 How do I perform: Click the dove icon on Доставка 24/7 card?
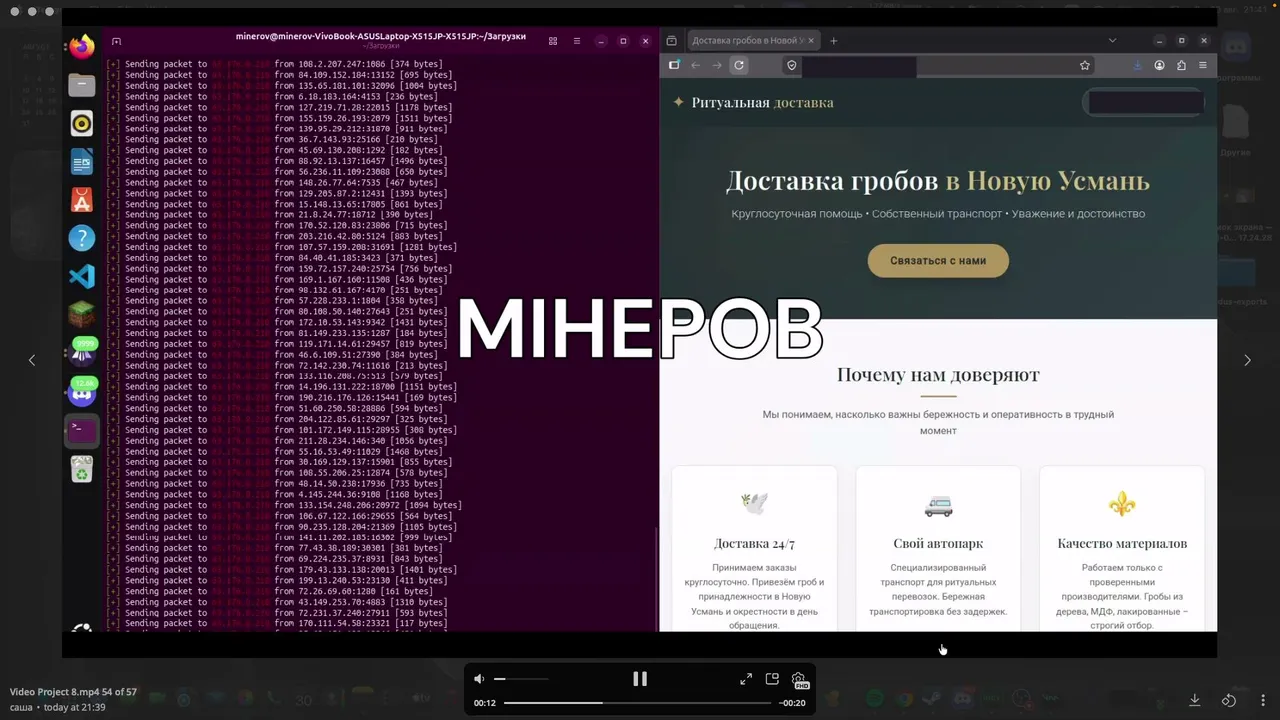click(x=754, y=504)
